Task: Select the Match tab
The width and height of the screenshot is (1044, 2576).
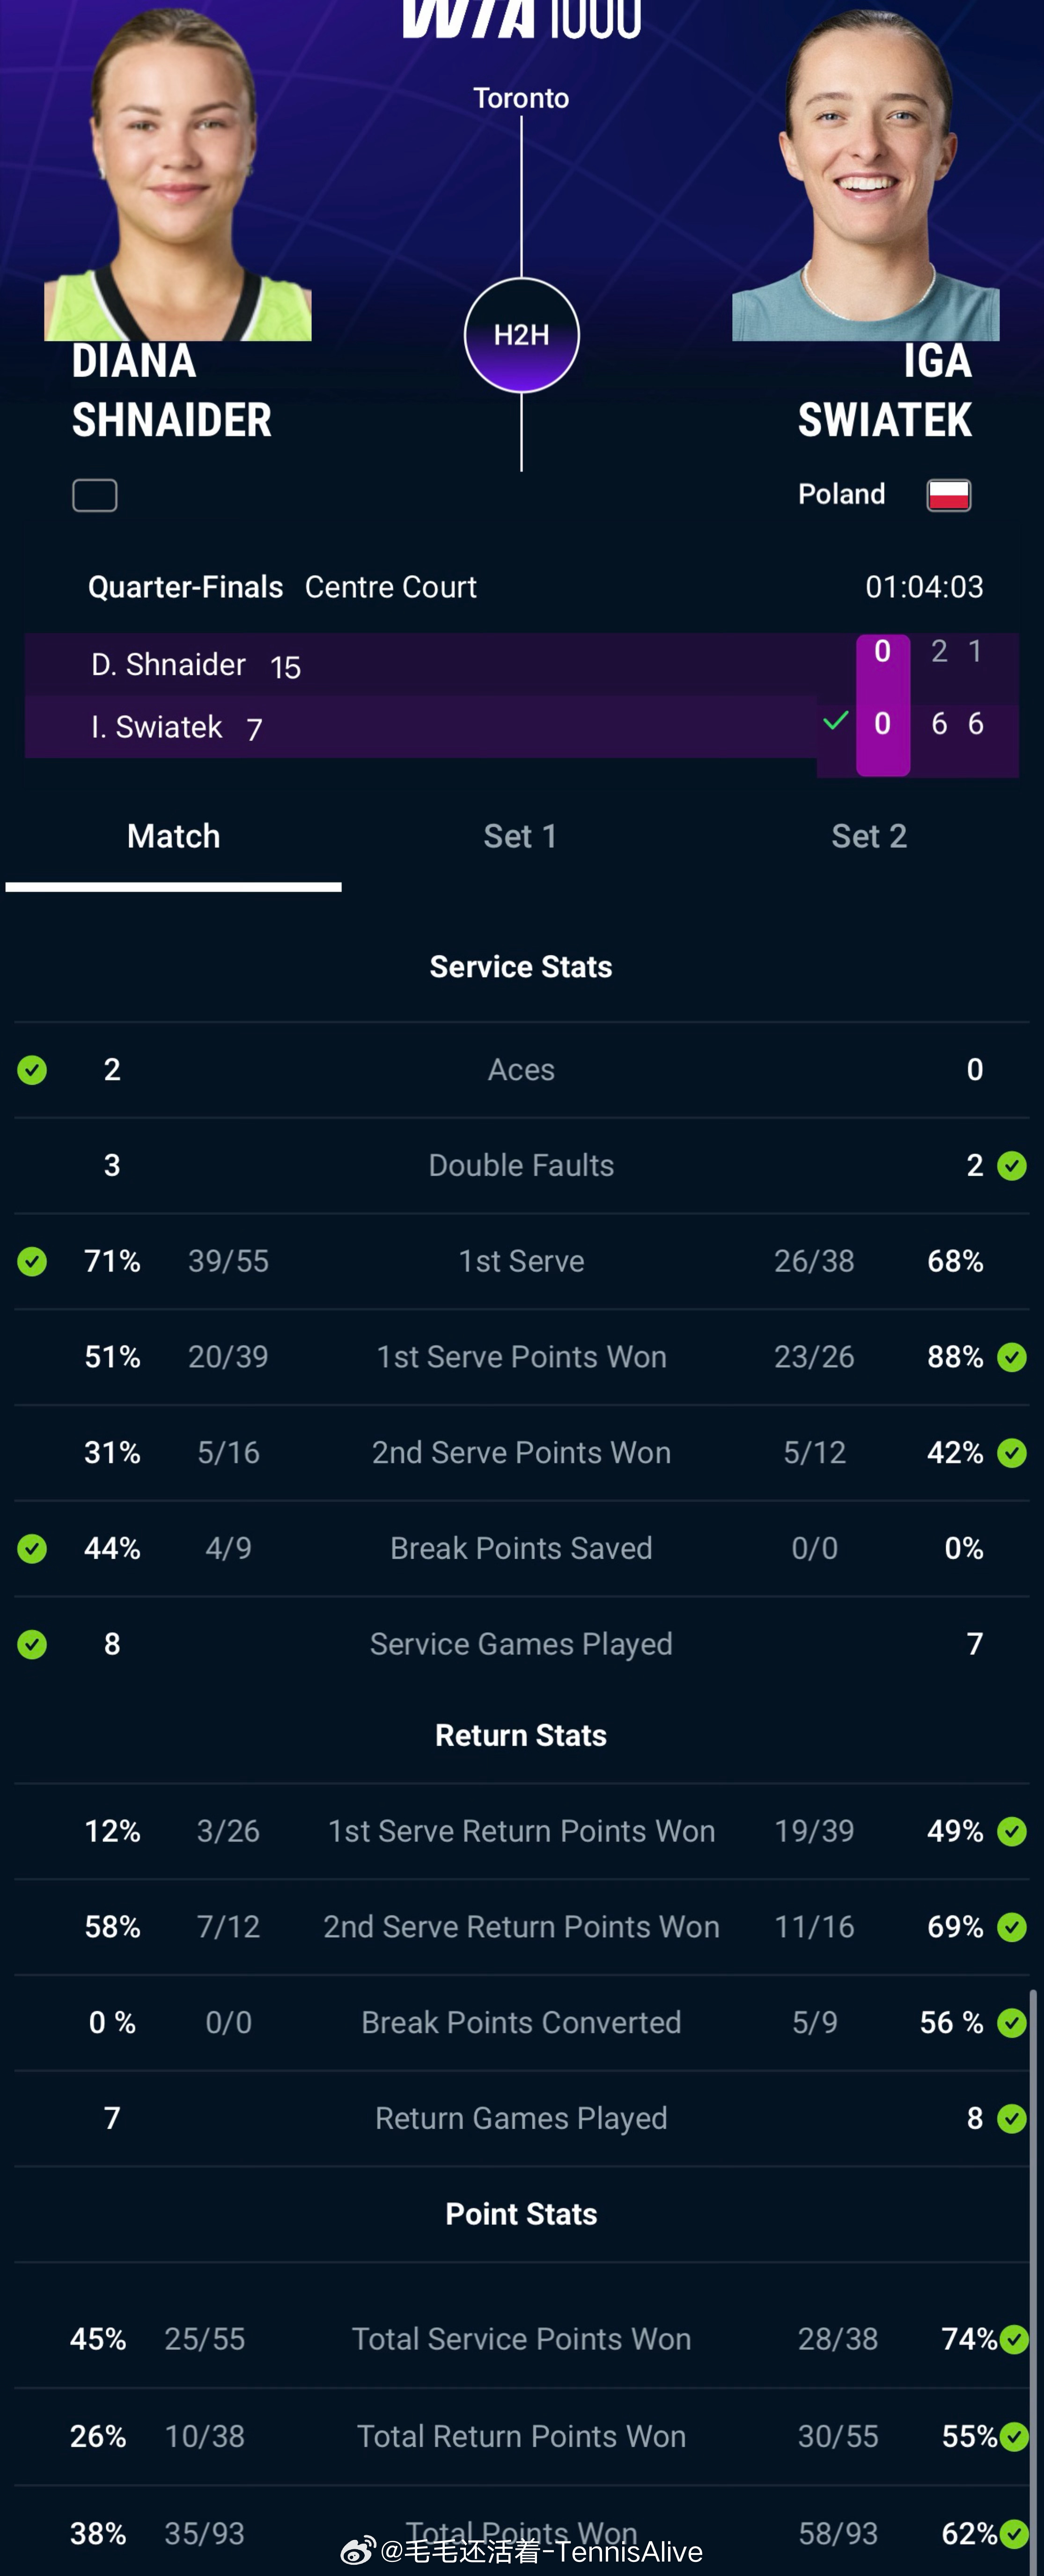Action: pyautogui.click(x=173, y=836)
